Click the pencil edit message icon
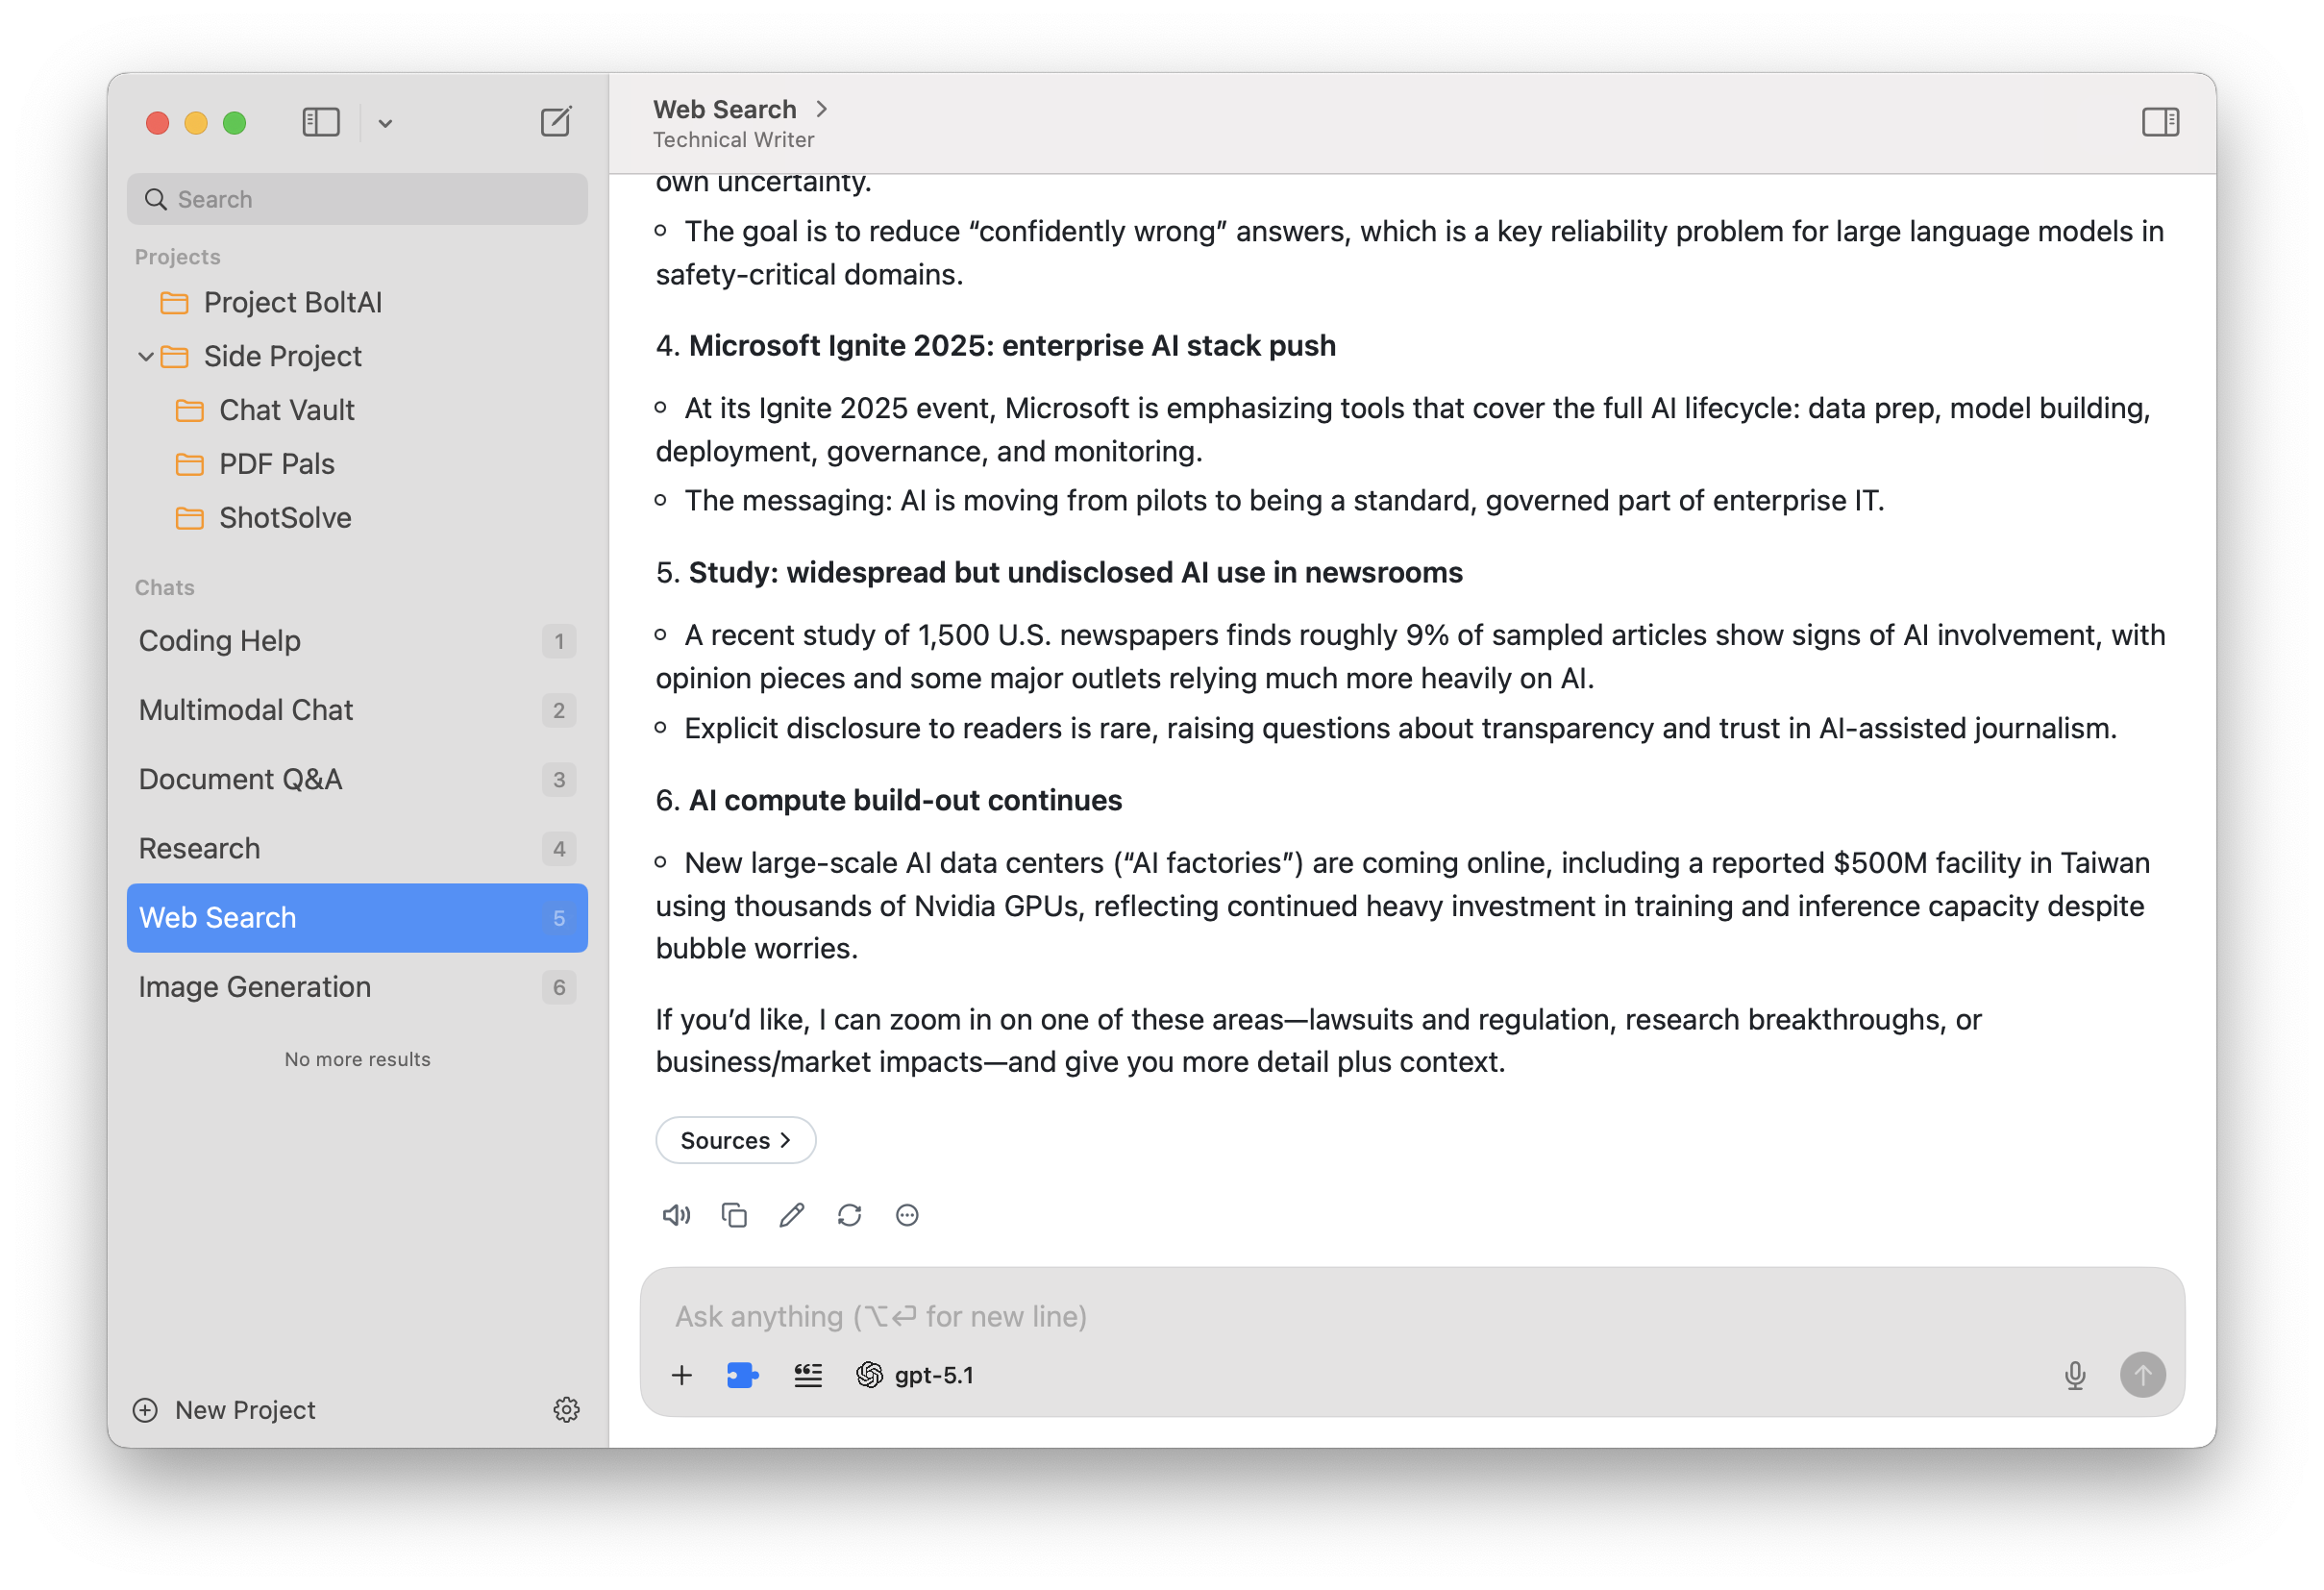 tap(791, 1215)
